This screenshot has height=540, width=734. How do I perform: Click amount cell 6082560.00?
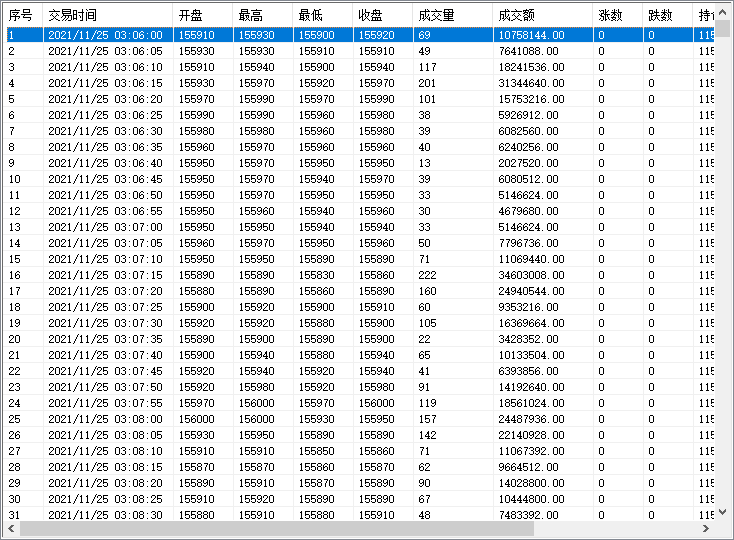click(528, 131)
